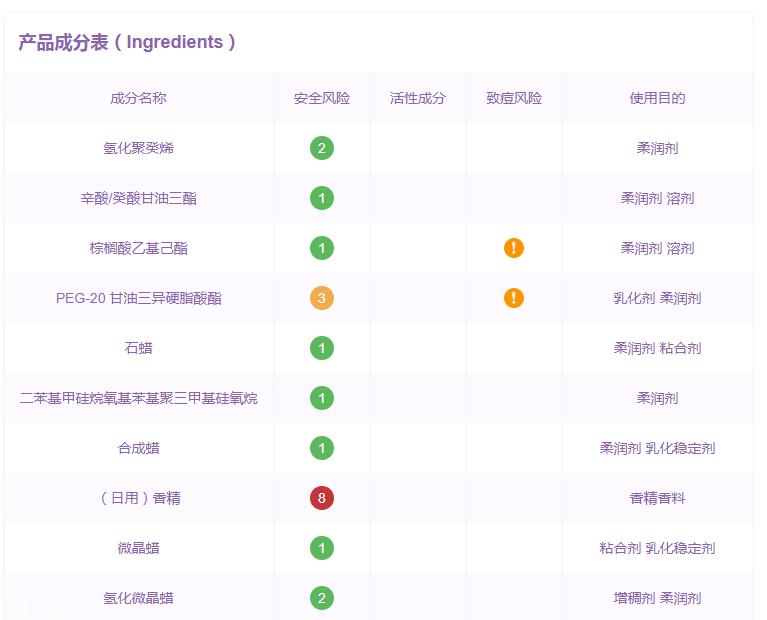This screenshot has height=620, width=767.
Task: Click 产品成分表 (Ingredients) heading
Action: pyautogui.click(x=127, y=42)
